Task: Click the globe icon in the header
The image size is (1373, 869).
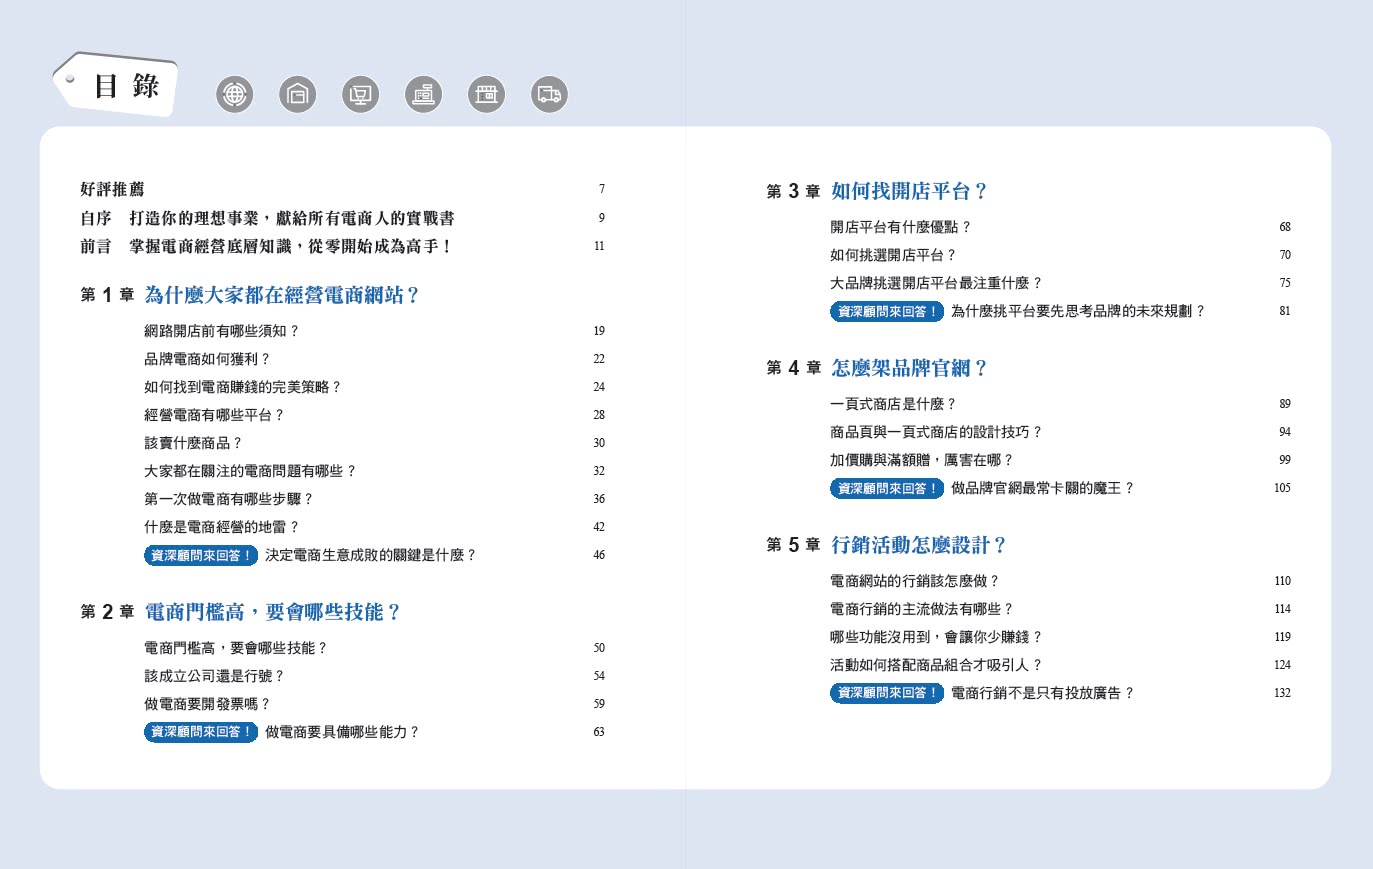Action: click(x=235, y=94)
